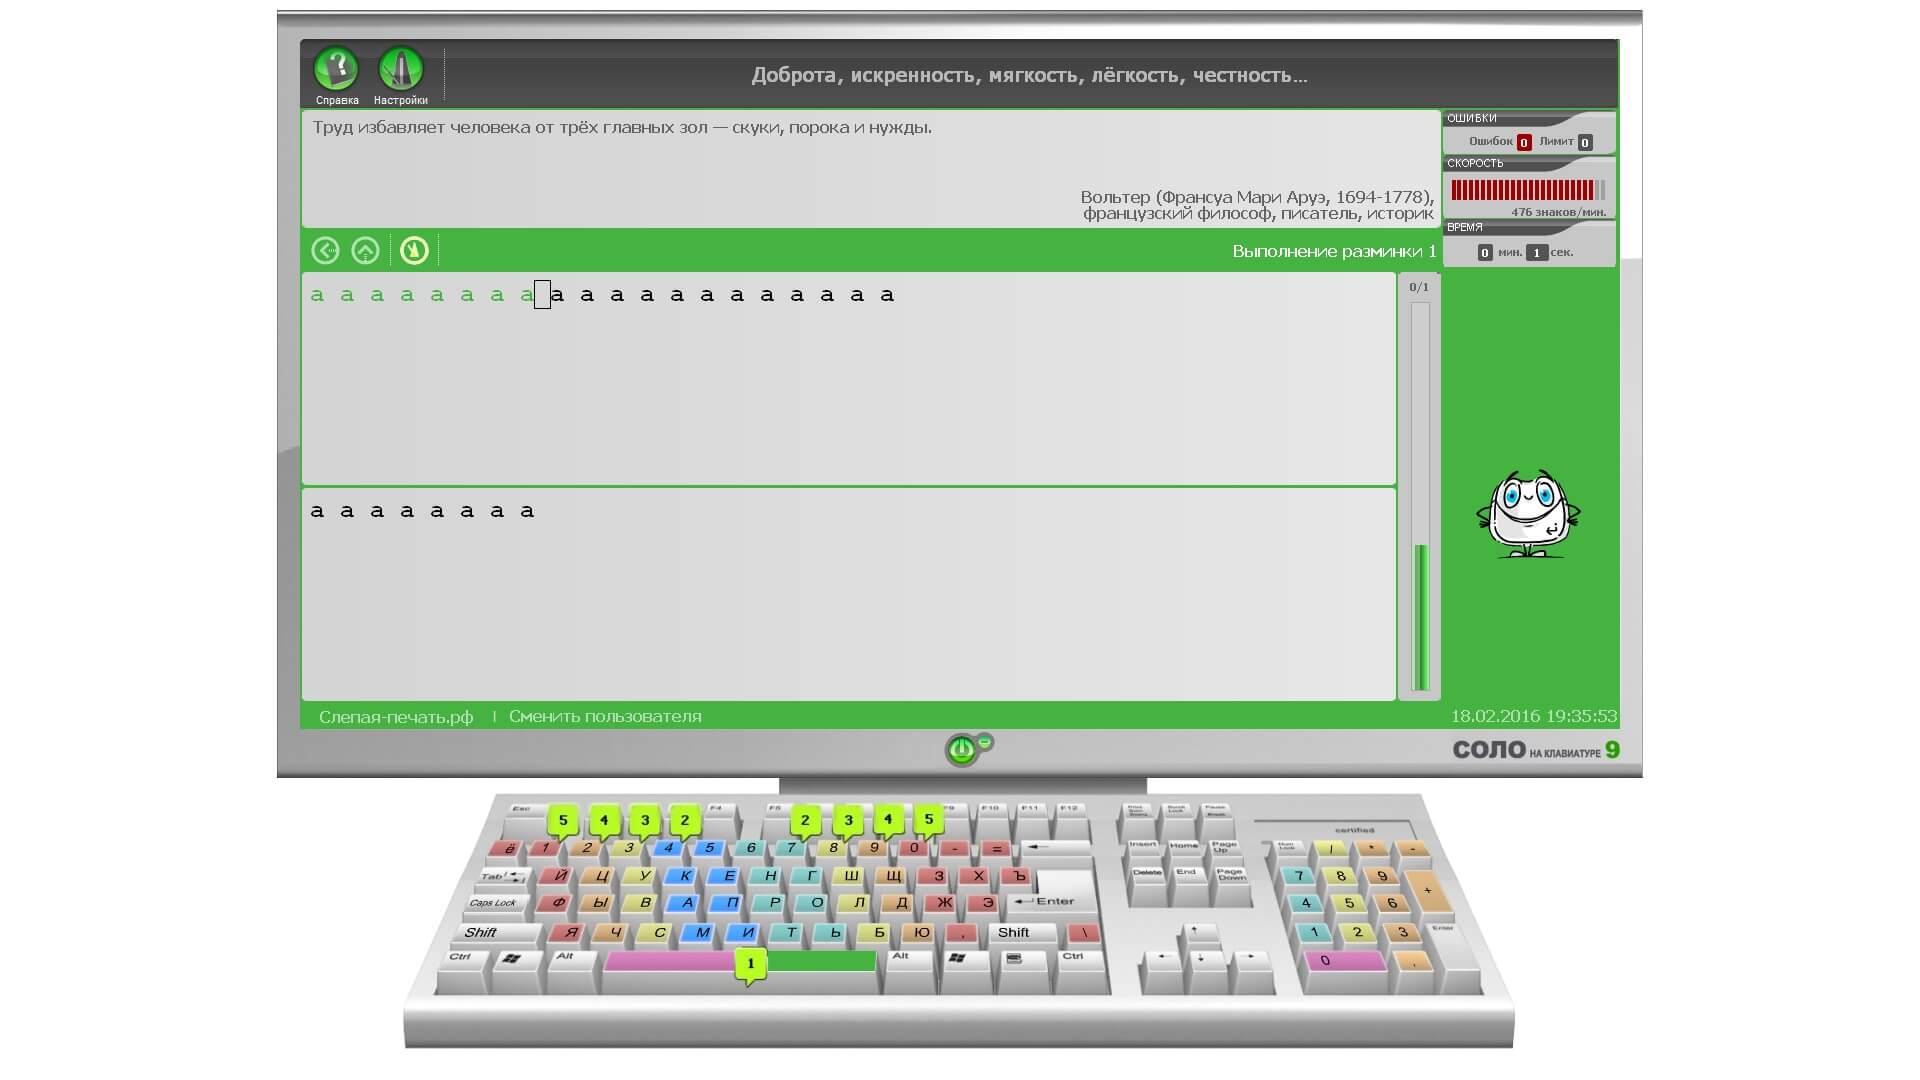Click the small green minimize dot beside power button
The height and width of the screenshot is (1080, 1920).
click(x=984, y=741)
